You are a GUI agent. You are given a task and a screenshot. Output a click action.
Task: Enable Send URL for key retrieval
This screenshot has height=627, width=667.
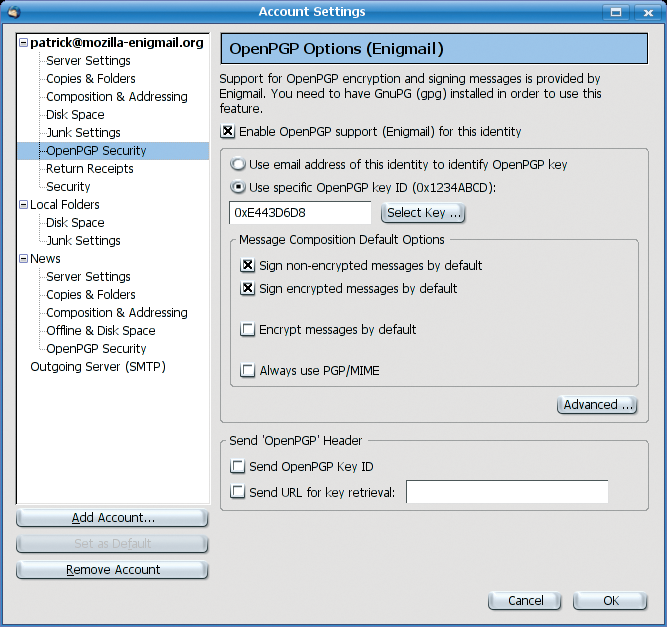click(237, 492)
